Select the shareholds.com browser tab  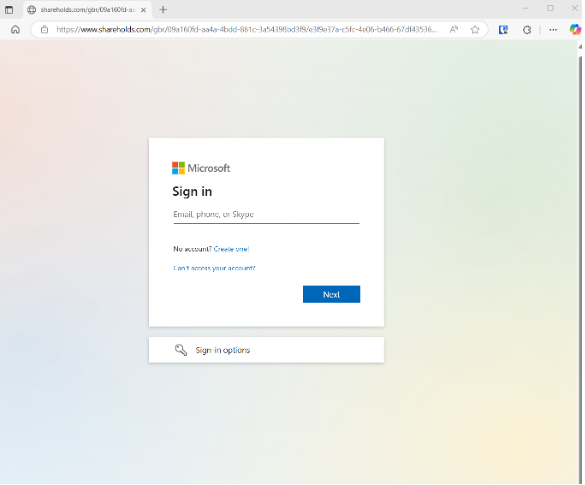point(87,10)
